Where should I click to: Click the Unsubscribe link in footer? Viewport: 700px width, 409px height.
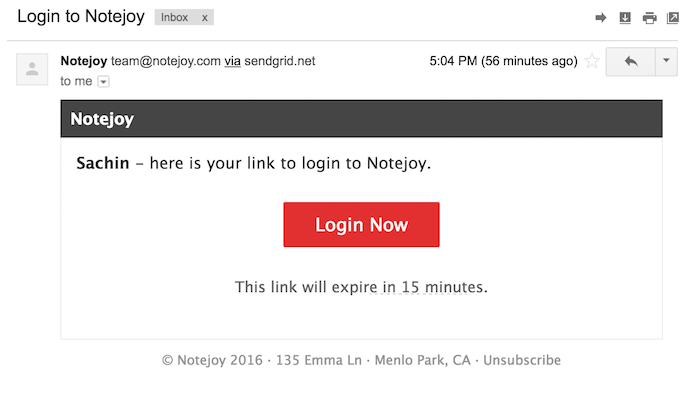click(522, 360)
